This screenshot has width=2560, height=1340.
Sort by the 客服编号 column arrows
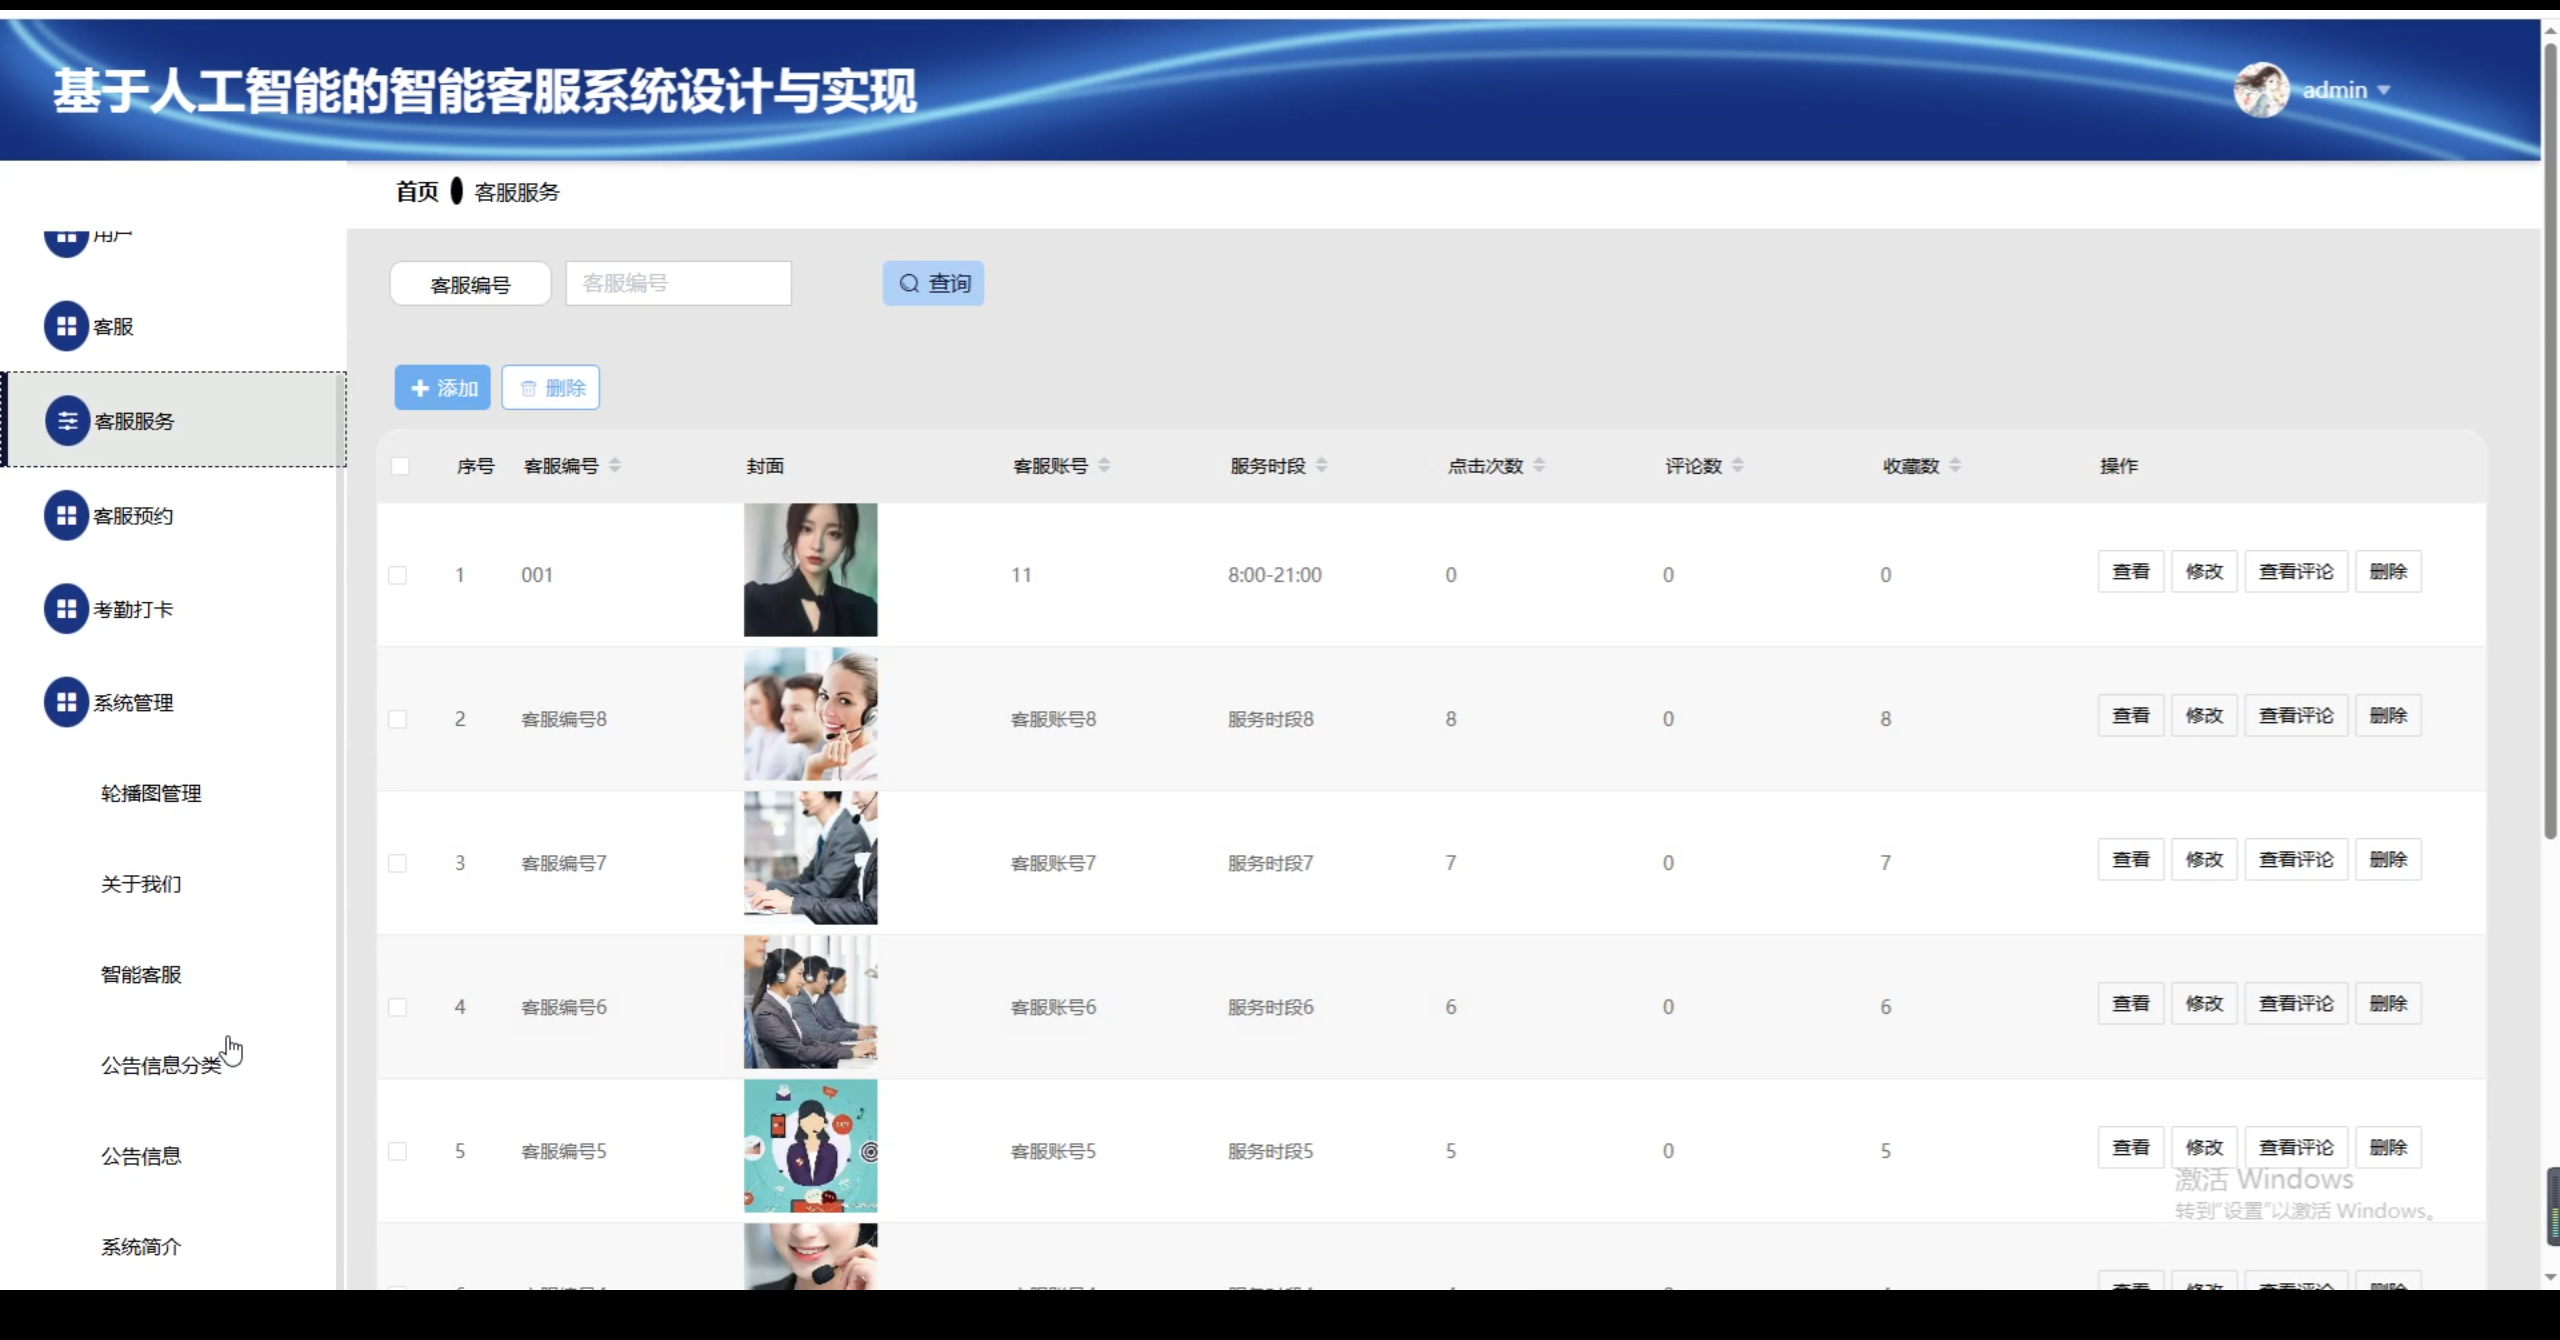pyautogui.click(x=615, y=465)
